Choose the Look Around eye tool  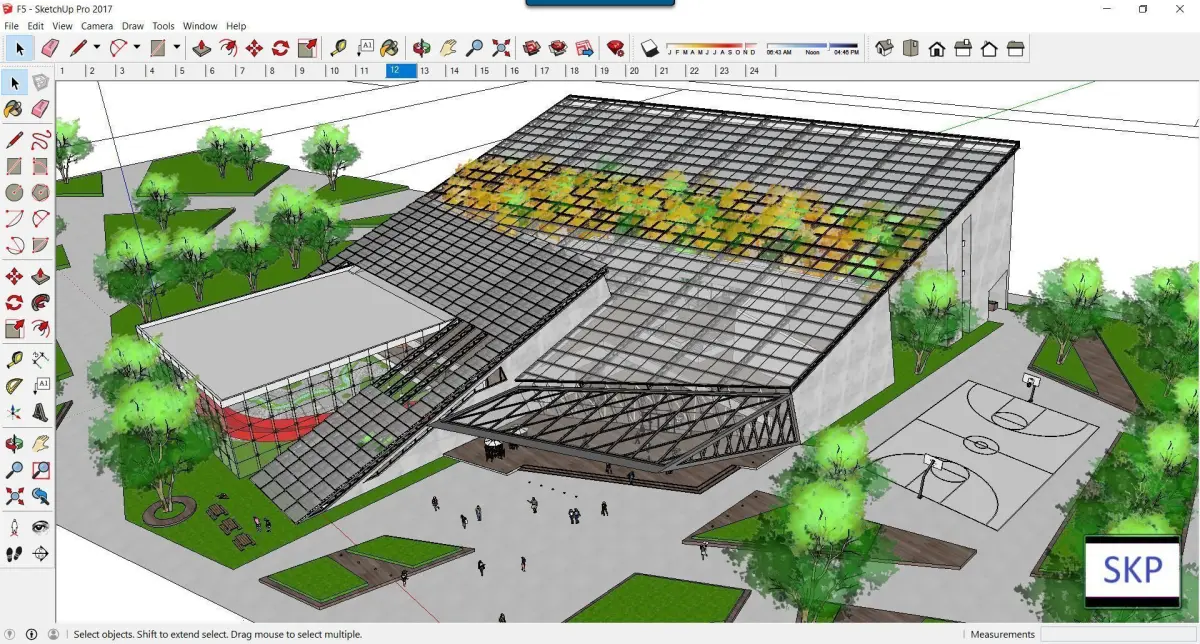[40, 526]
